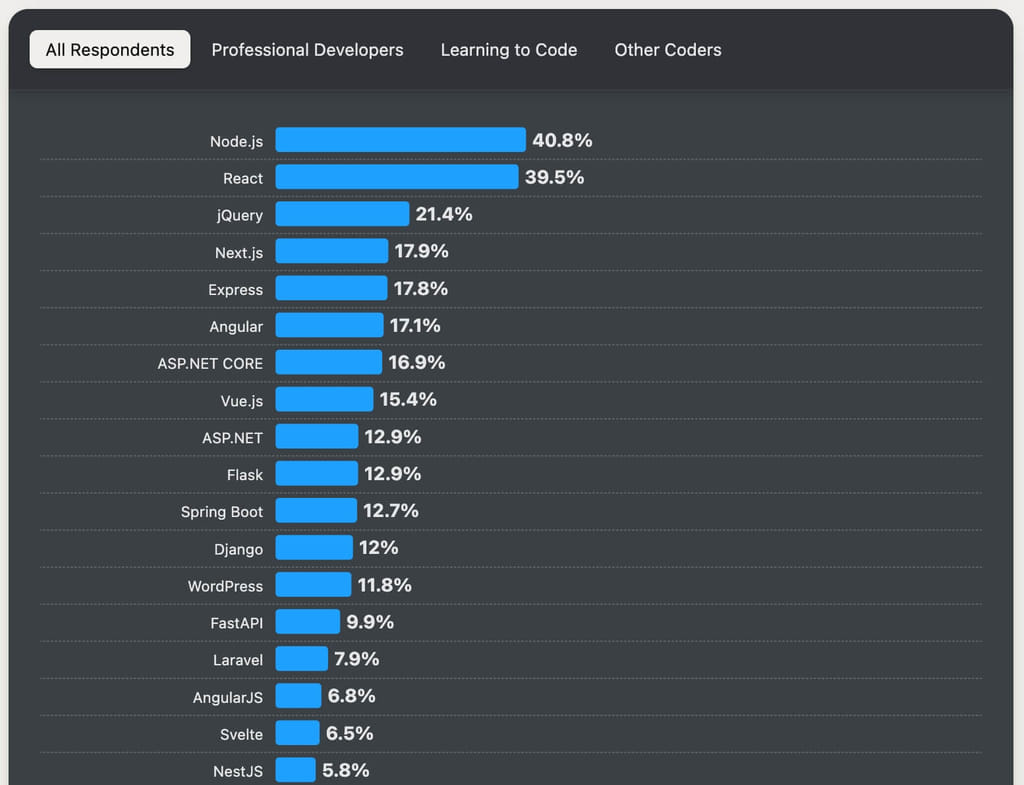1024x785 pixels.
Task: Select the Angular bar
Action: (x=329, y=325)
